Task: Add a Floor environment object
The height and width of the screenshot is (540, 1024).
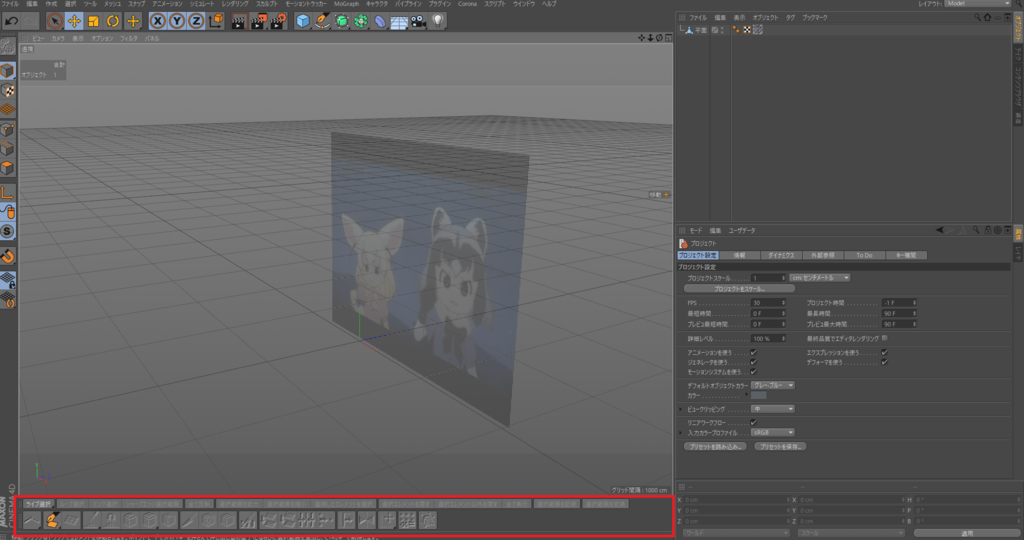Action: point(399,21)
